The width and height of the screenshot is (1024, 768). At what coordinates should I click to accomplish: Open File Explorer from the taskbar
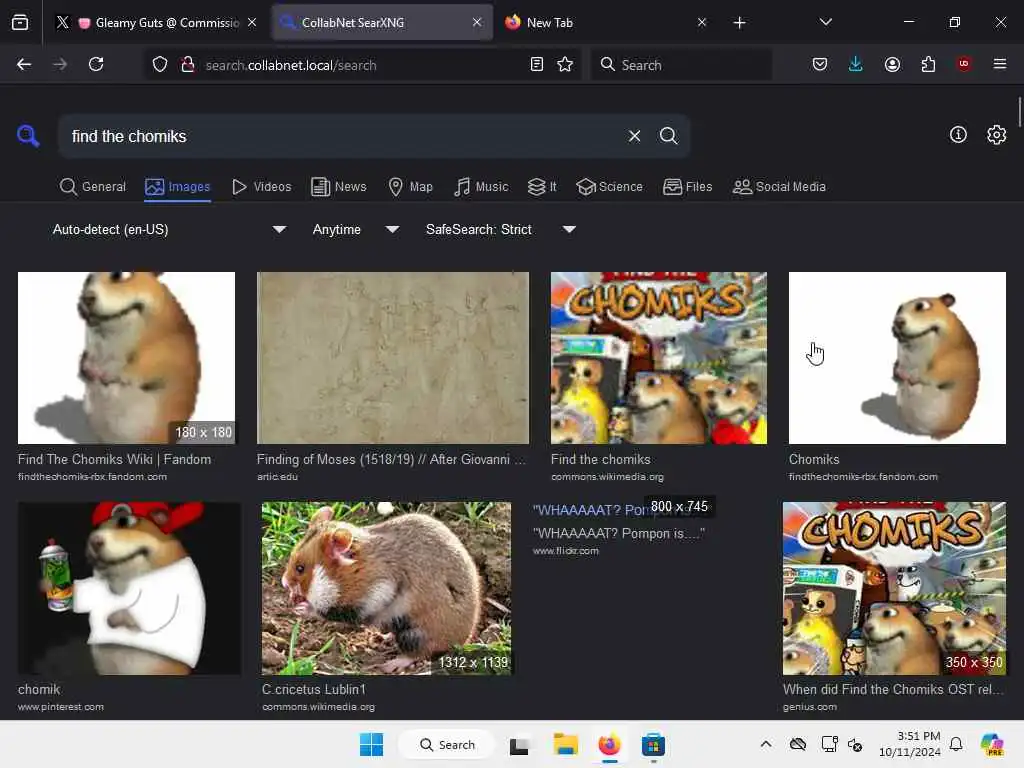pos(566,744)
